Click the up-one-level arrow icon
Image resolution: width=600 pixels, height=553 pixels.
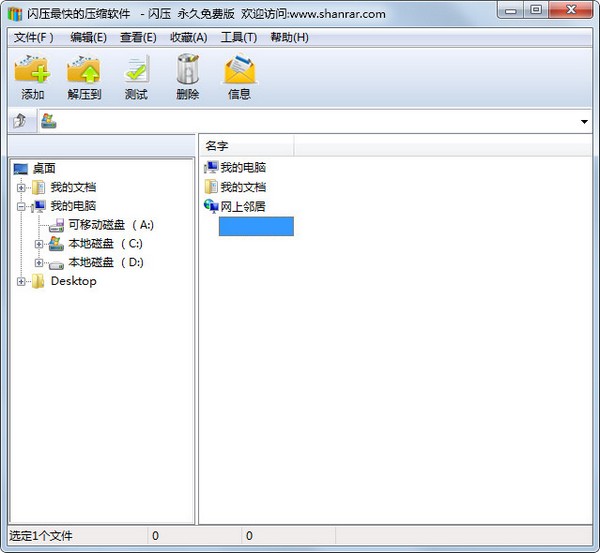point(20,121)
